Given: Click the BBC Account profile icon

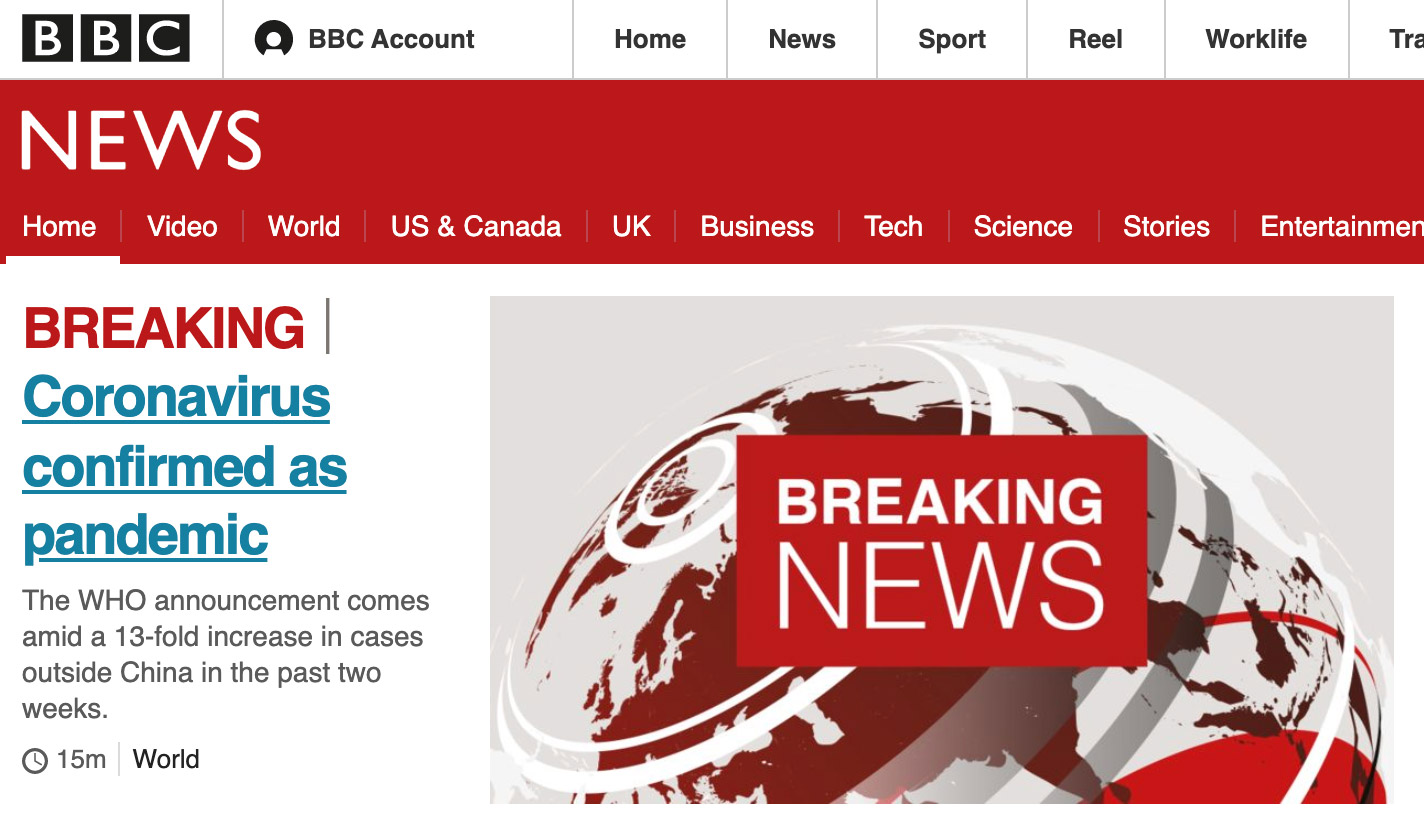Looking at the screenshot, I should click(x=274, y=39).
